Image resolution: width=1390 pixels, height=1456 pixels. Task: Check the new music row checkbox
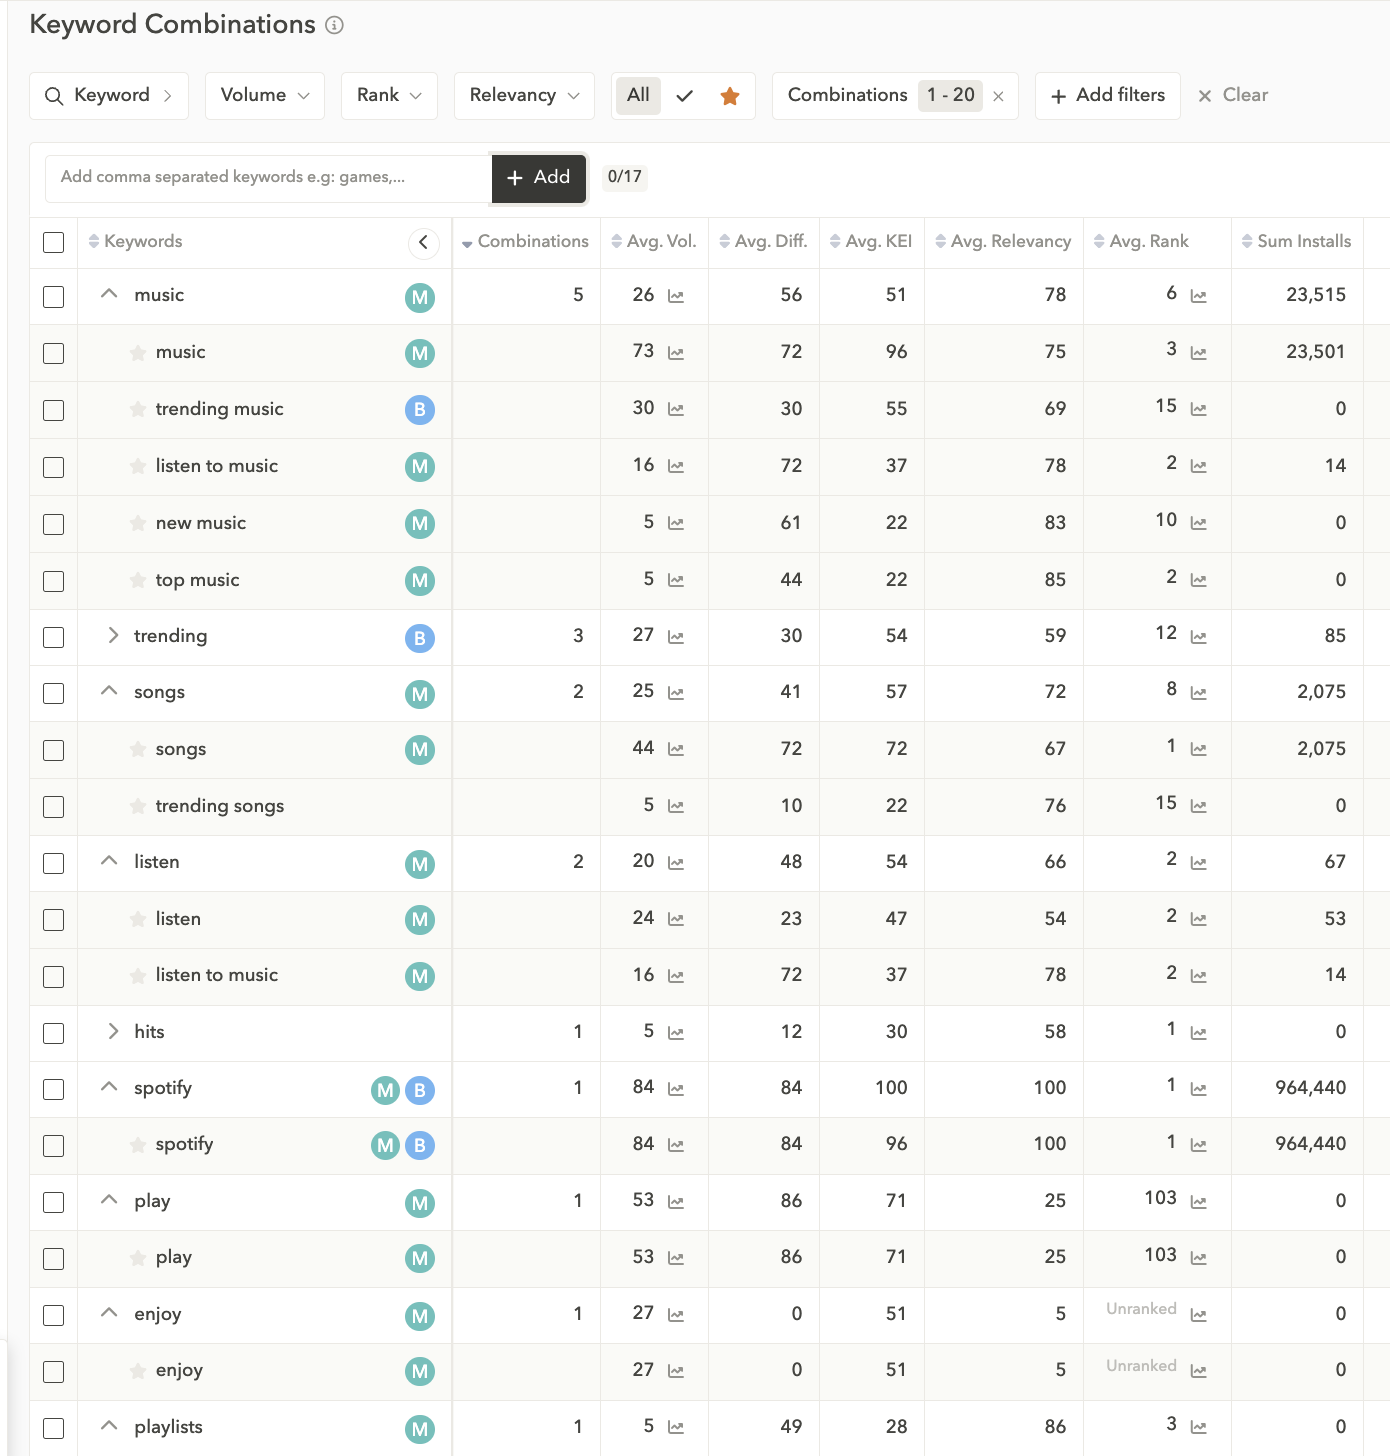[x=54, y=524]
